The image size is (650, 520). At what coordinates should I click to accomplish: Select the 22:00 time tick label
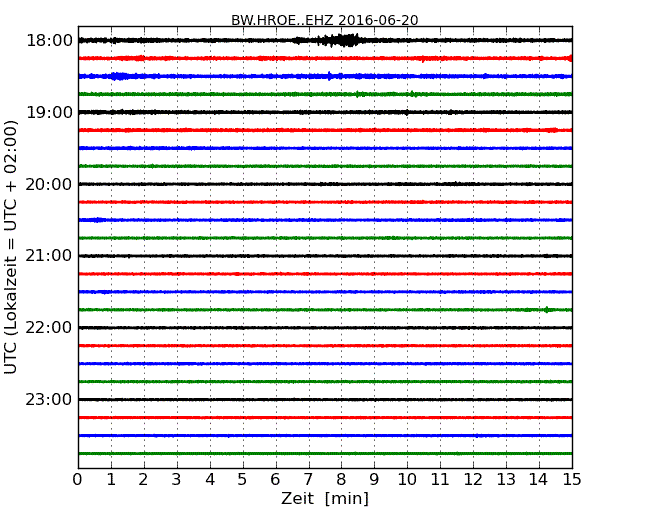coord(49,328)
